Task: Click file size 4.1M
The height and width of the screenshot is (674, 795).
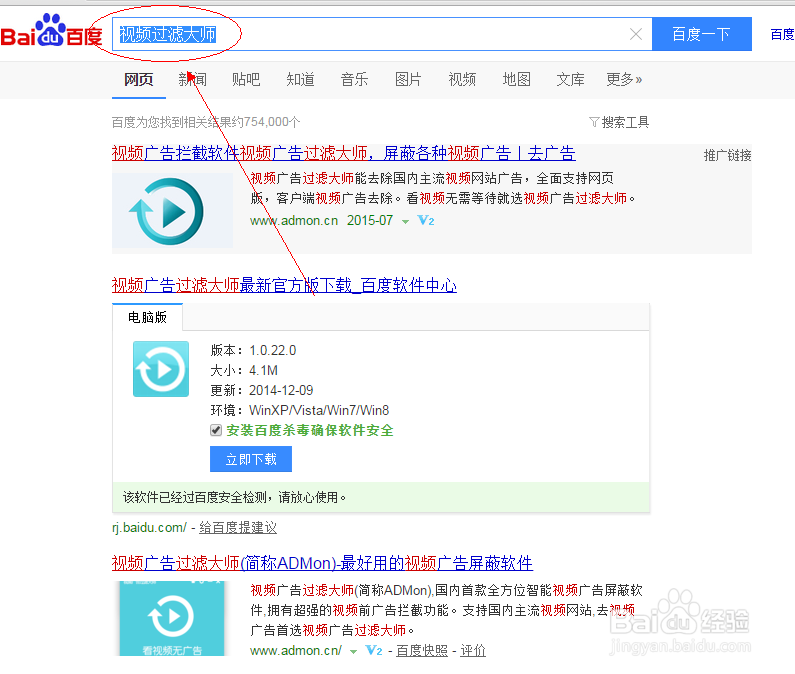Action: [x=263, y=370]
